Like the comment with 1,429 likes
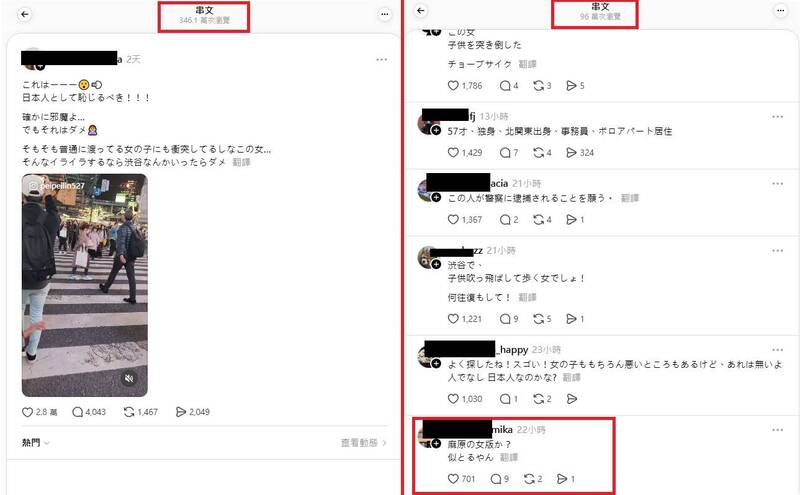800x495 pixels. click(464, 153)
